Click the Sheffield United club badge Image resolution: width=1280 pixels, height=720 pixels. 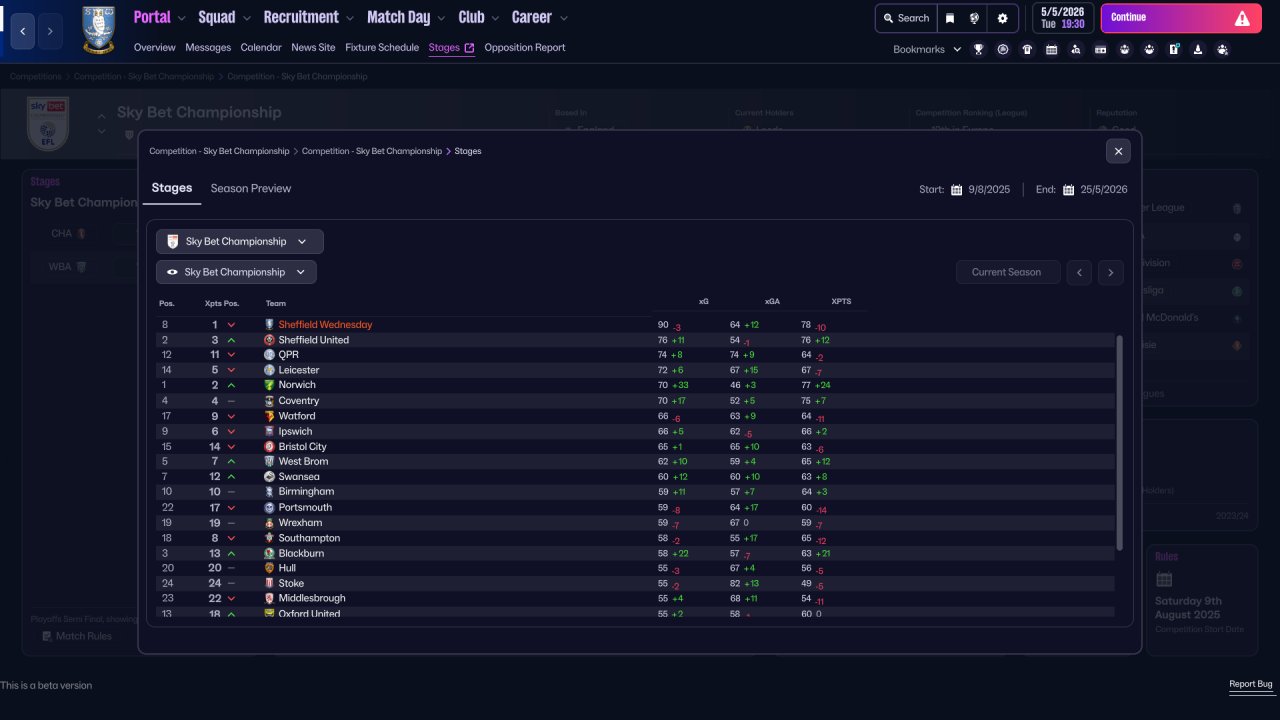click(269, 340)
